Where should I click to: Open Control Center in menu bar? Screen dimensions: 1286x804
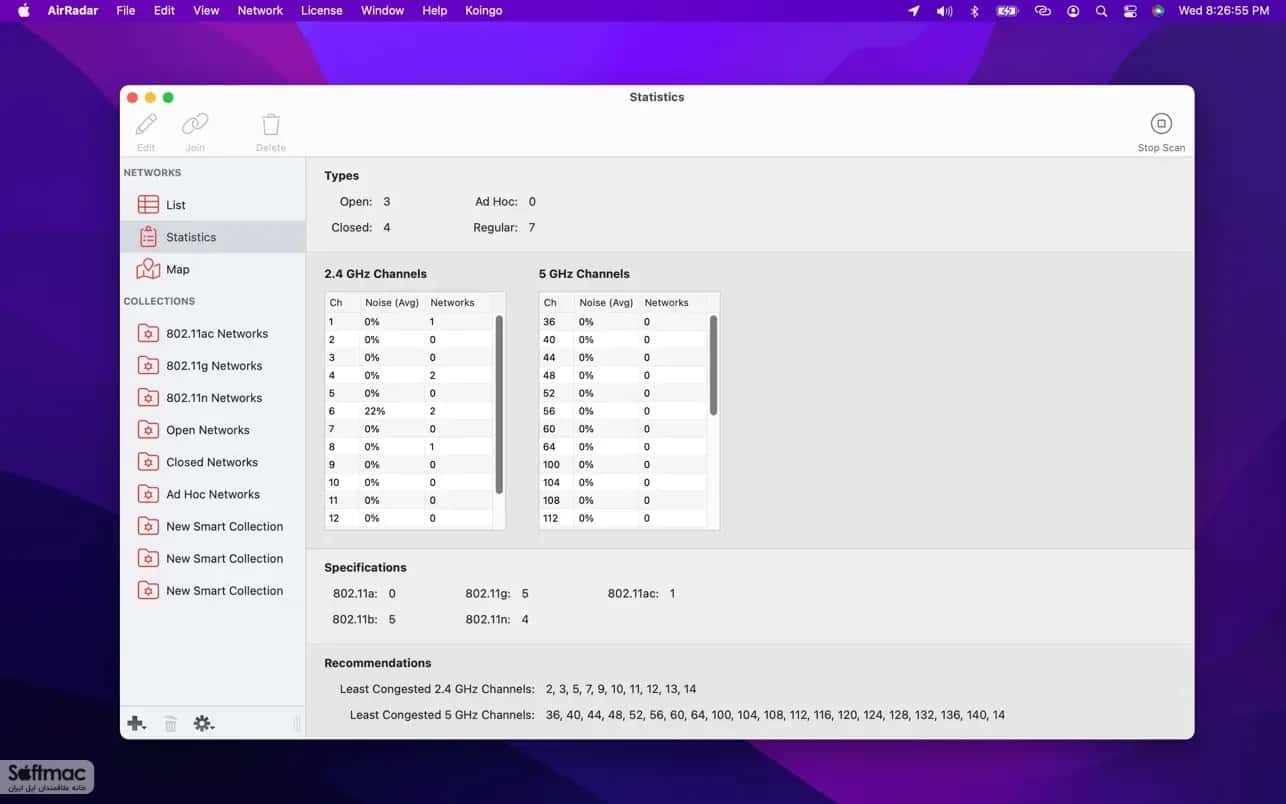[x=1130, y=11]
